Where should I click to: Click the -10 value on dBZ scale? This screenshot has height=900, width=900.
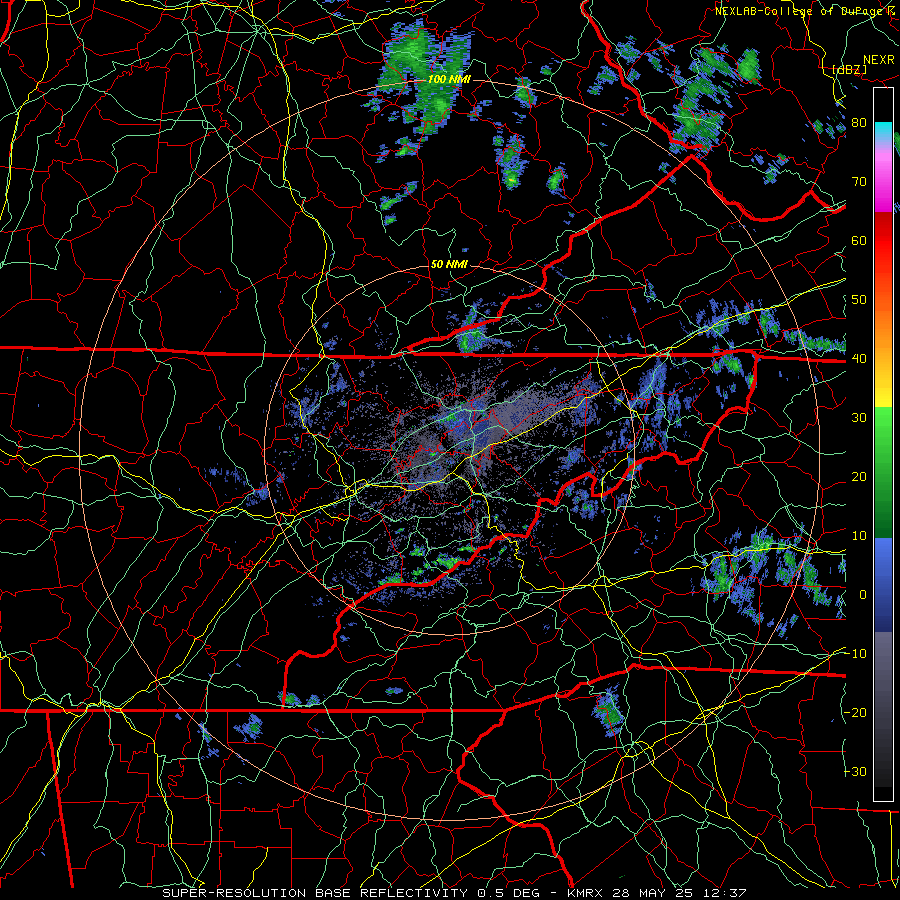pos(856,654)
